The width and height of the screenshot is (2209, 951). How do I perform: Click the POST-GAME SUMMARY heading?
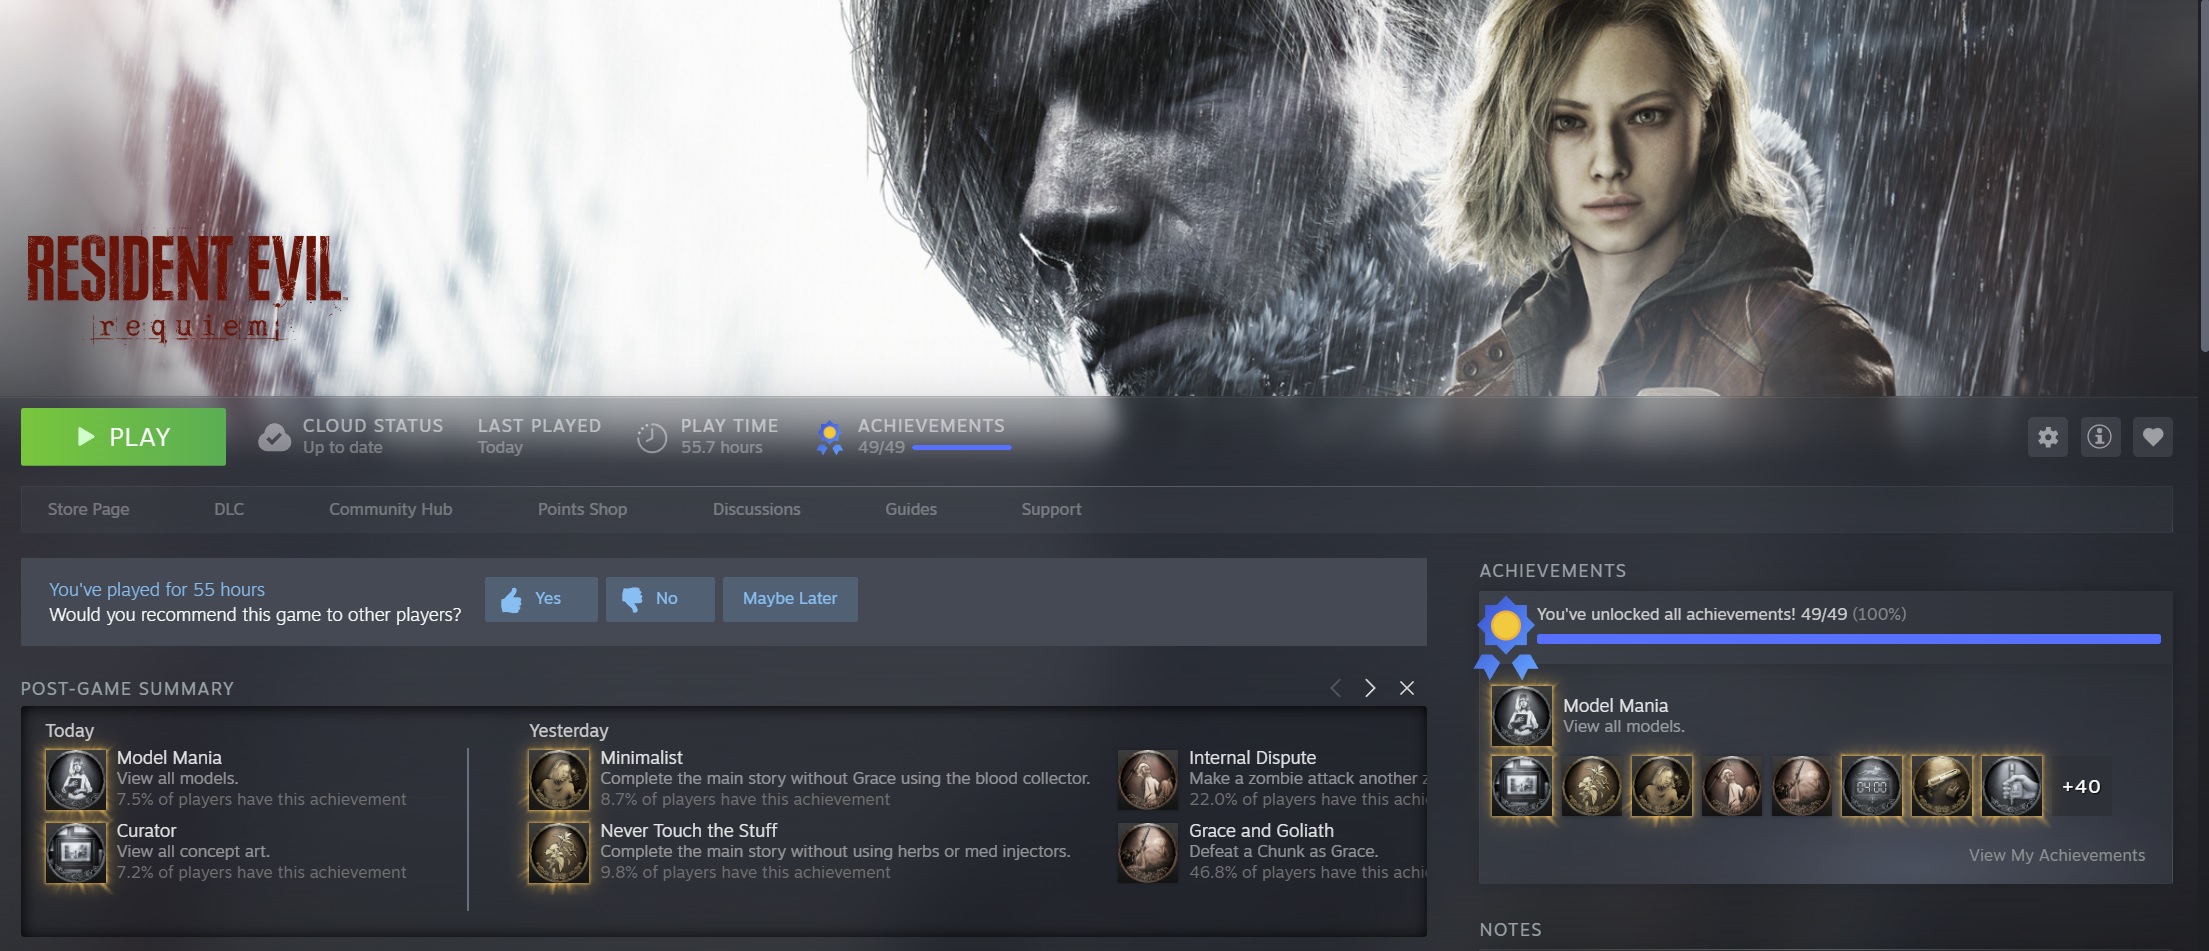(127, 689)
